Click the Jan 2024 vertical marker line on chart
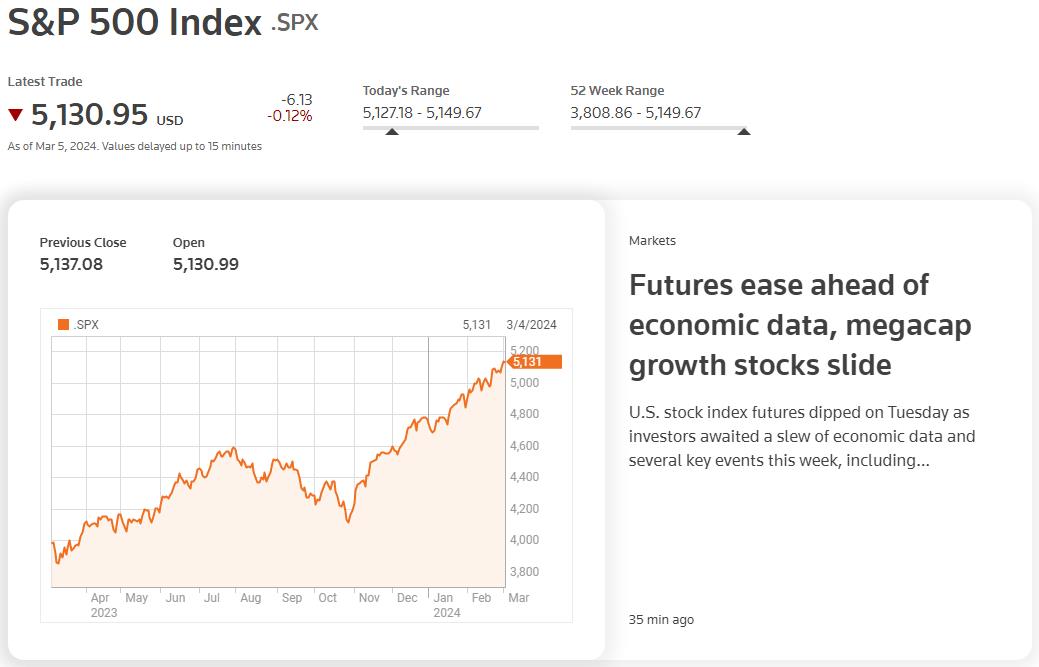Screen dimensions: 1039x667 (429, 462)
